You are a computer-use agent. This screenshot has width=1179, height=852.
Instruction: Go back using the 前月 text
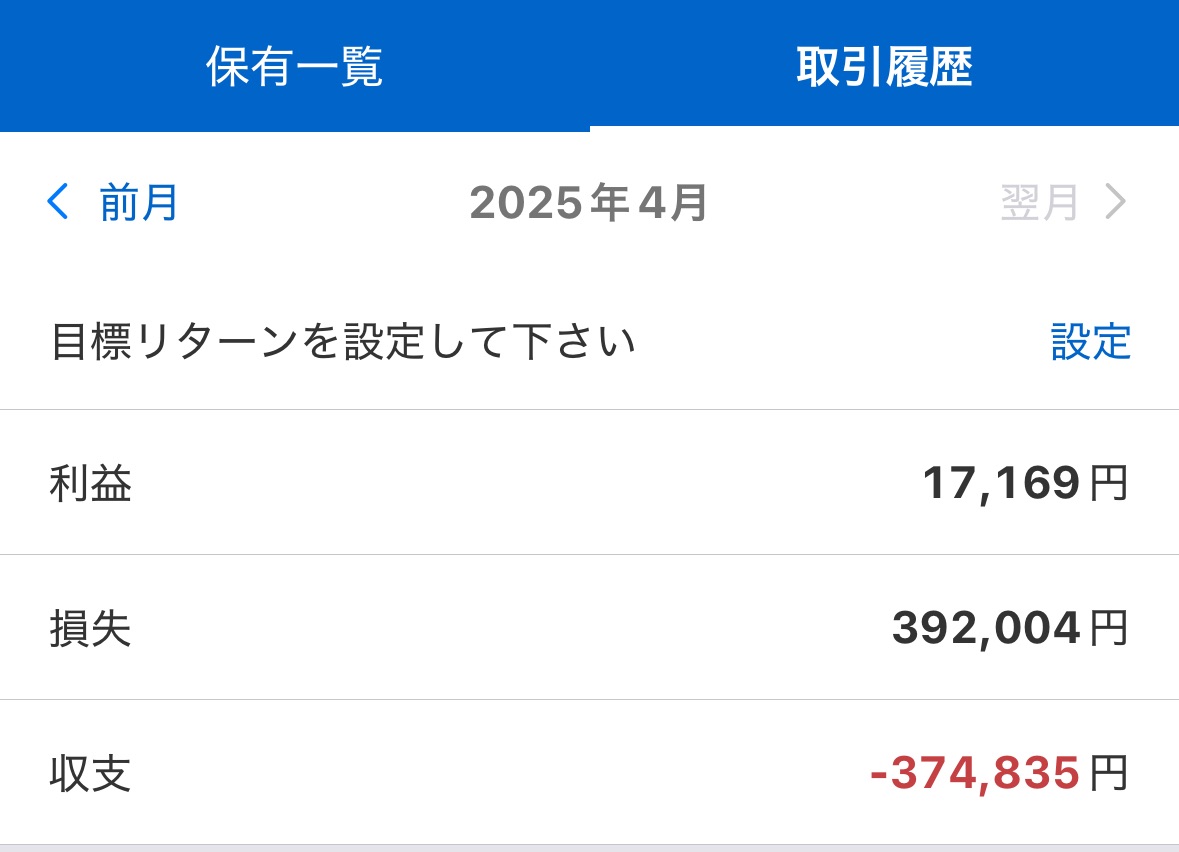tap(139, 203)
